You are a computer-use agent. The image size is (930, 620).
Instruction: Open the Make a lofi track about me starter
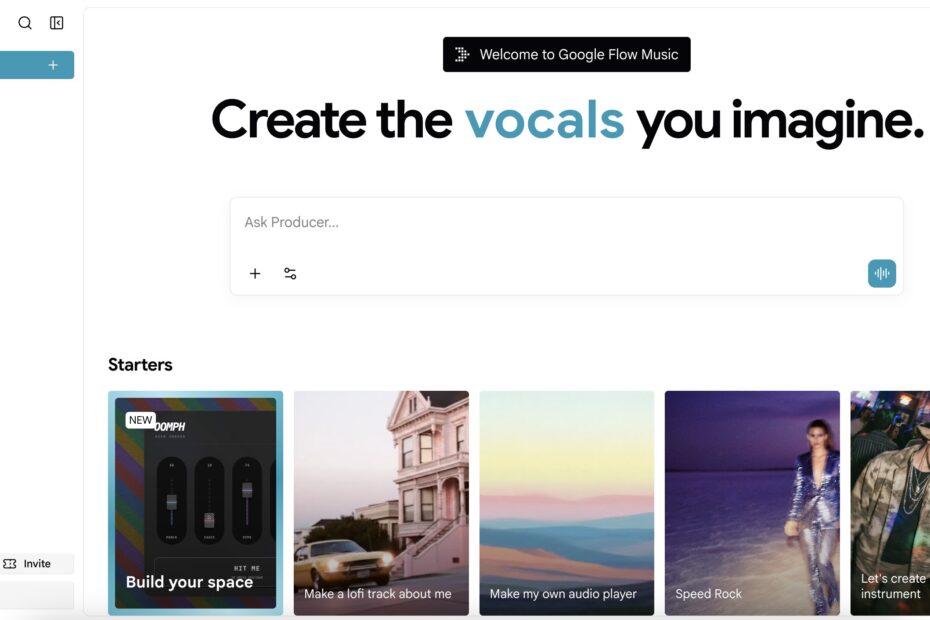pos(380,502)
